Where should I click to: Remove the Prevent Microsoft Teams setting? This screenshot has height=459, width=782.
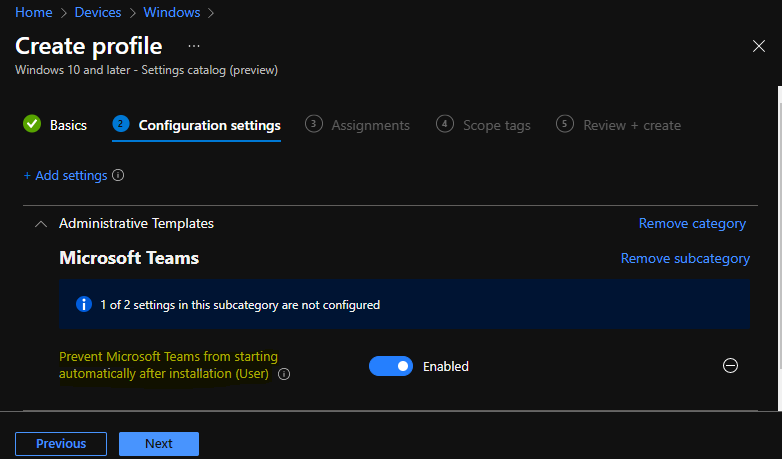click(x=730, y=366)
